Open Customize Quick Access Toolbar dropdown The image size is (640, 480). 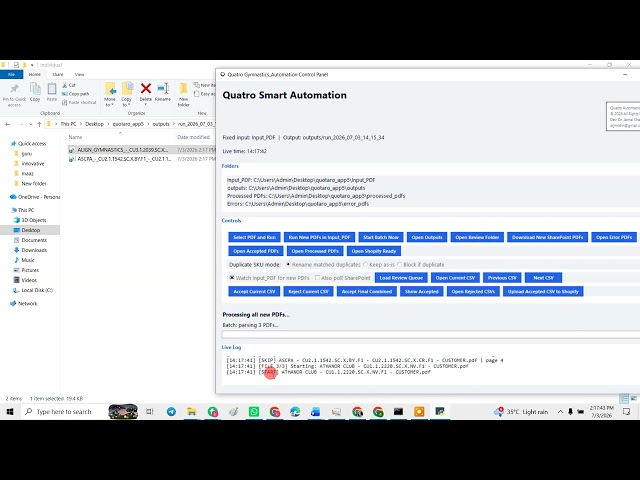tap(32, 65)
